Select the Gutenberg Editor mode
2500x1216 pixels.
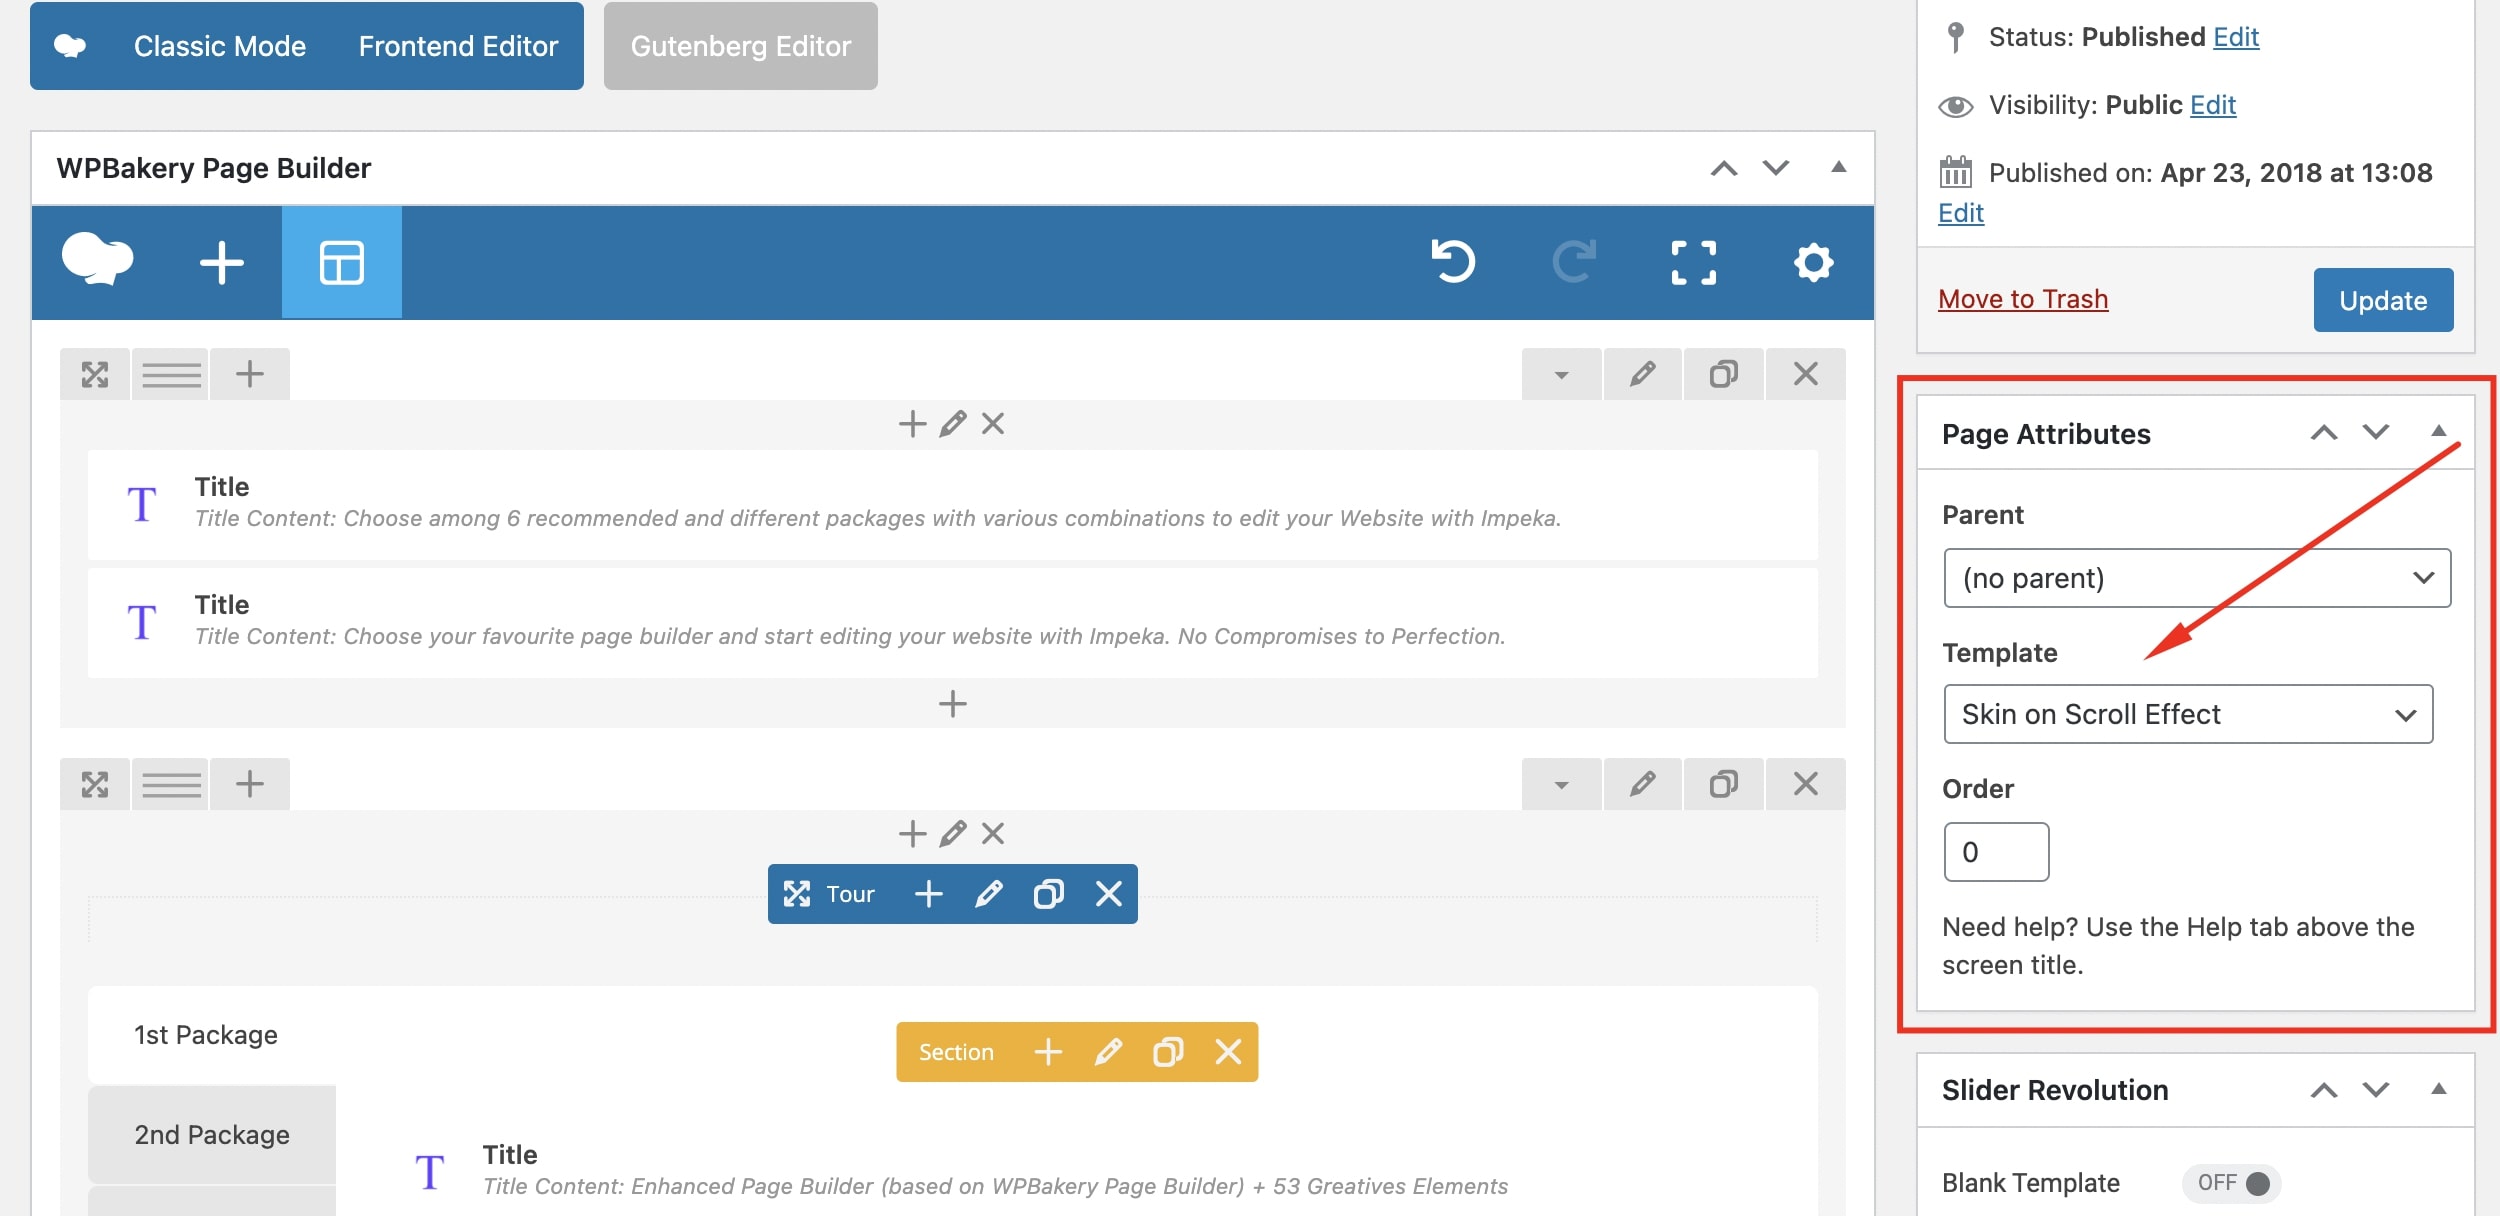click(740, 46)
